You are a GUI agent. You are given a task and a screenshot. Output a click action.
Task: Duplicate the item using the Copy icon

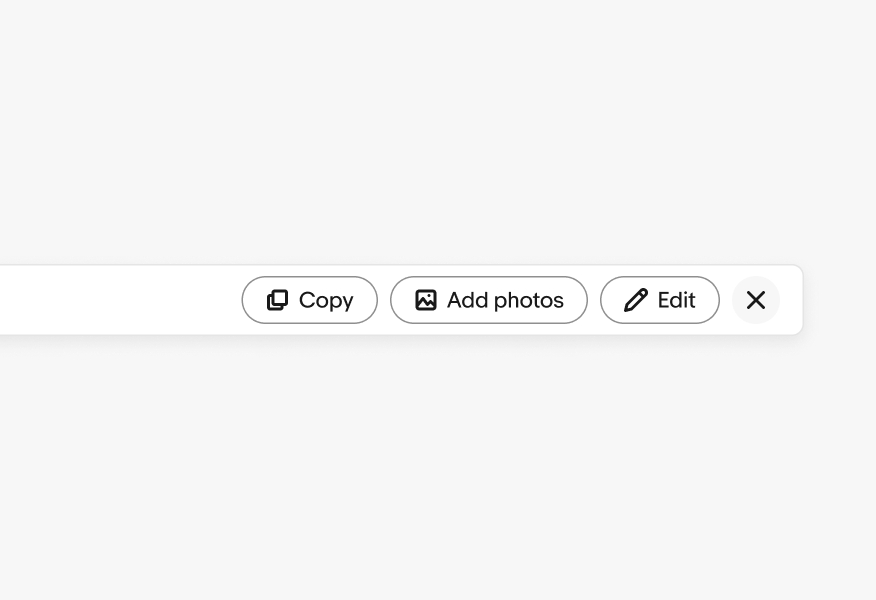click(x=278, y=300)
